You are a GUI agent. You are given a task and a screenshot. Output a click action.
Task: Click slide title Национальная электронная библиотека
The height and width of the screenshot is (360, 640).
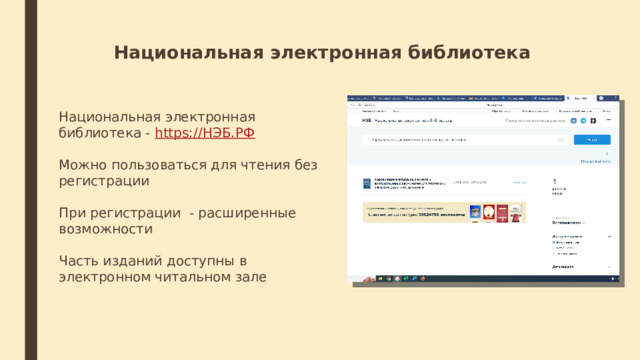pos(322,53)
